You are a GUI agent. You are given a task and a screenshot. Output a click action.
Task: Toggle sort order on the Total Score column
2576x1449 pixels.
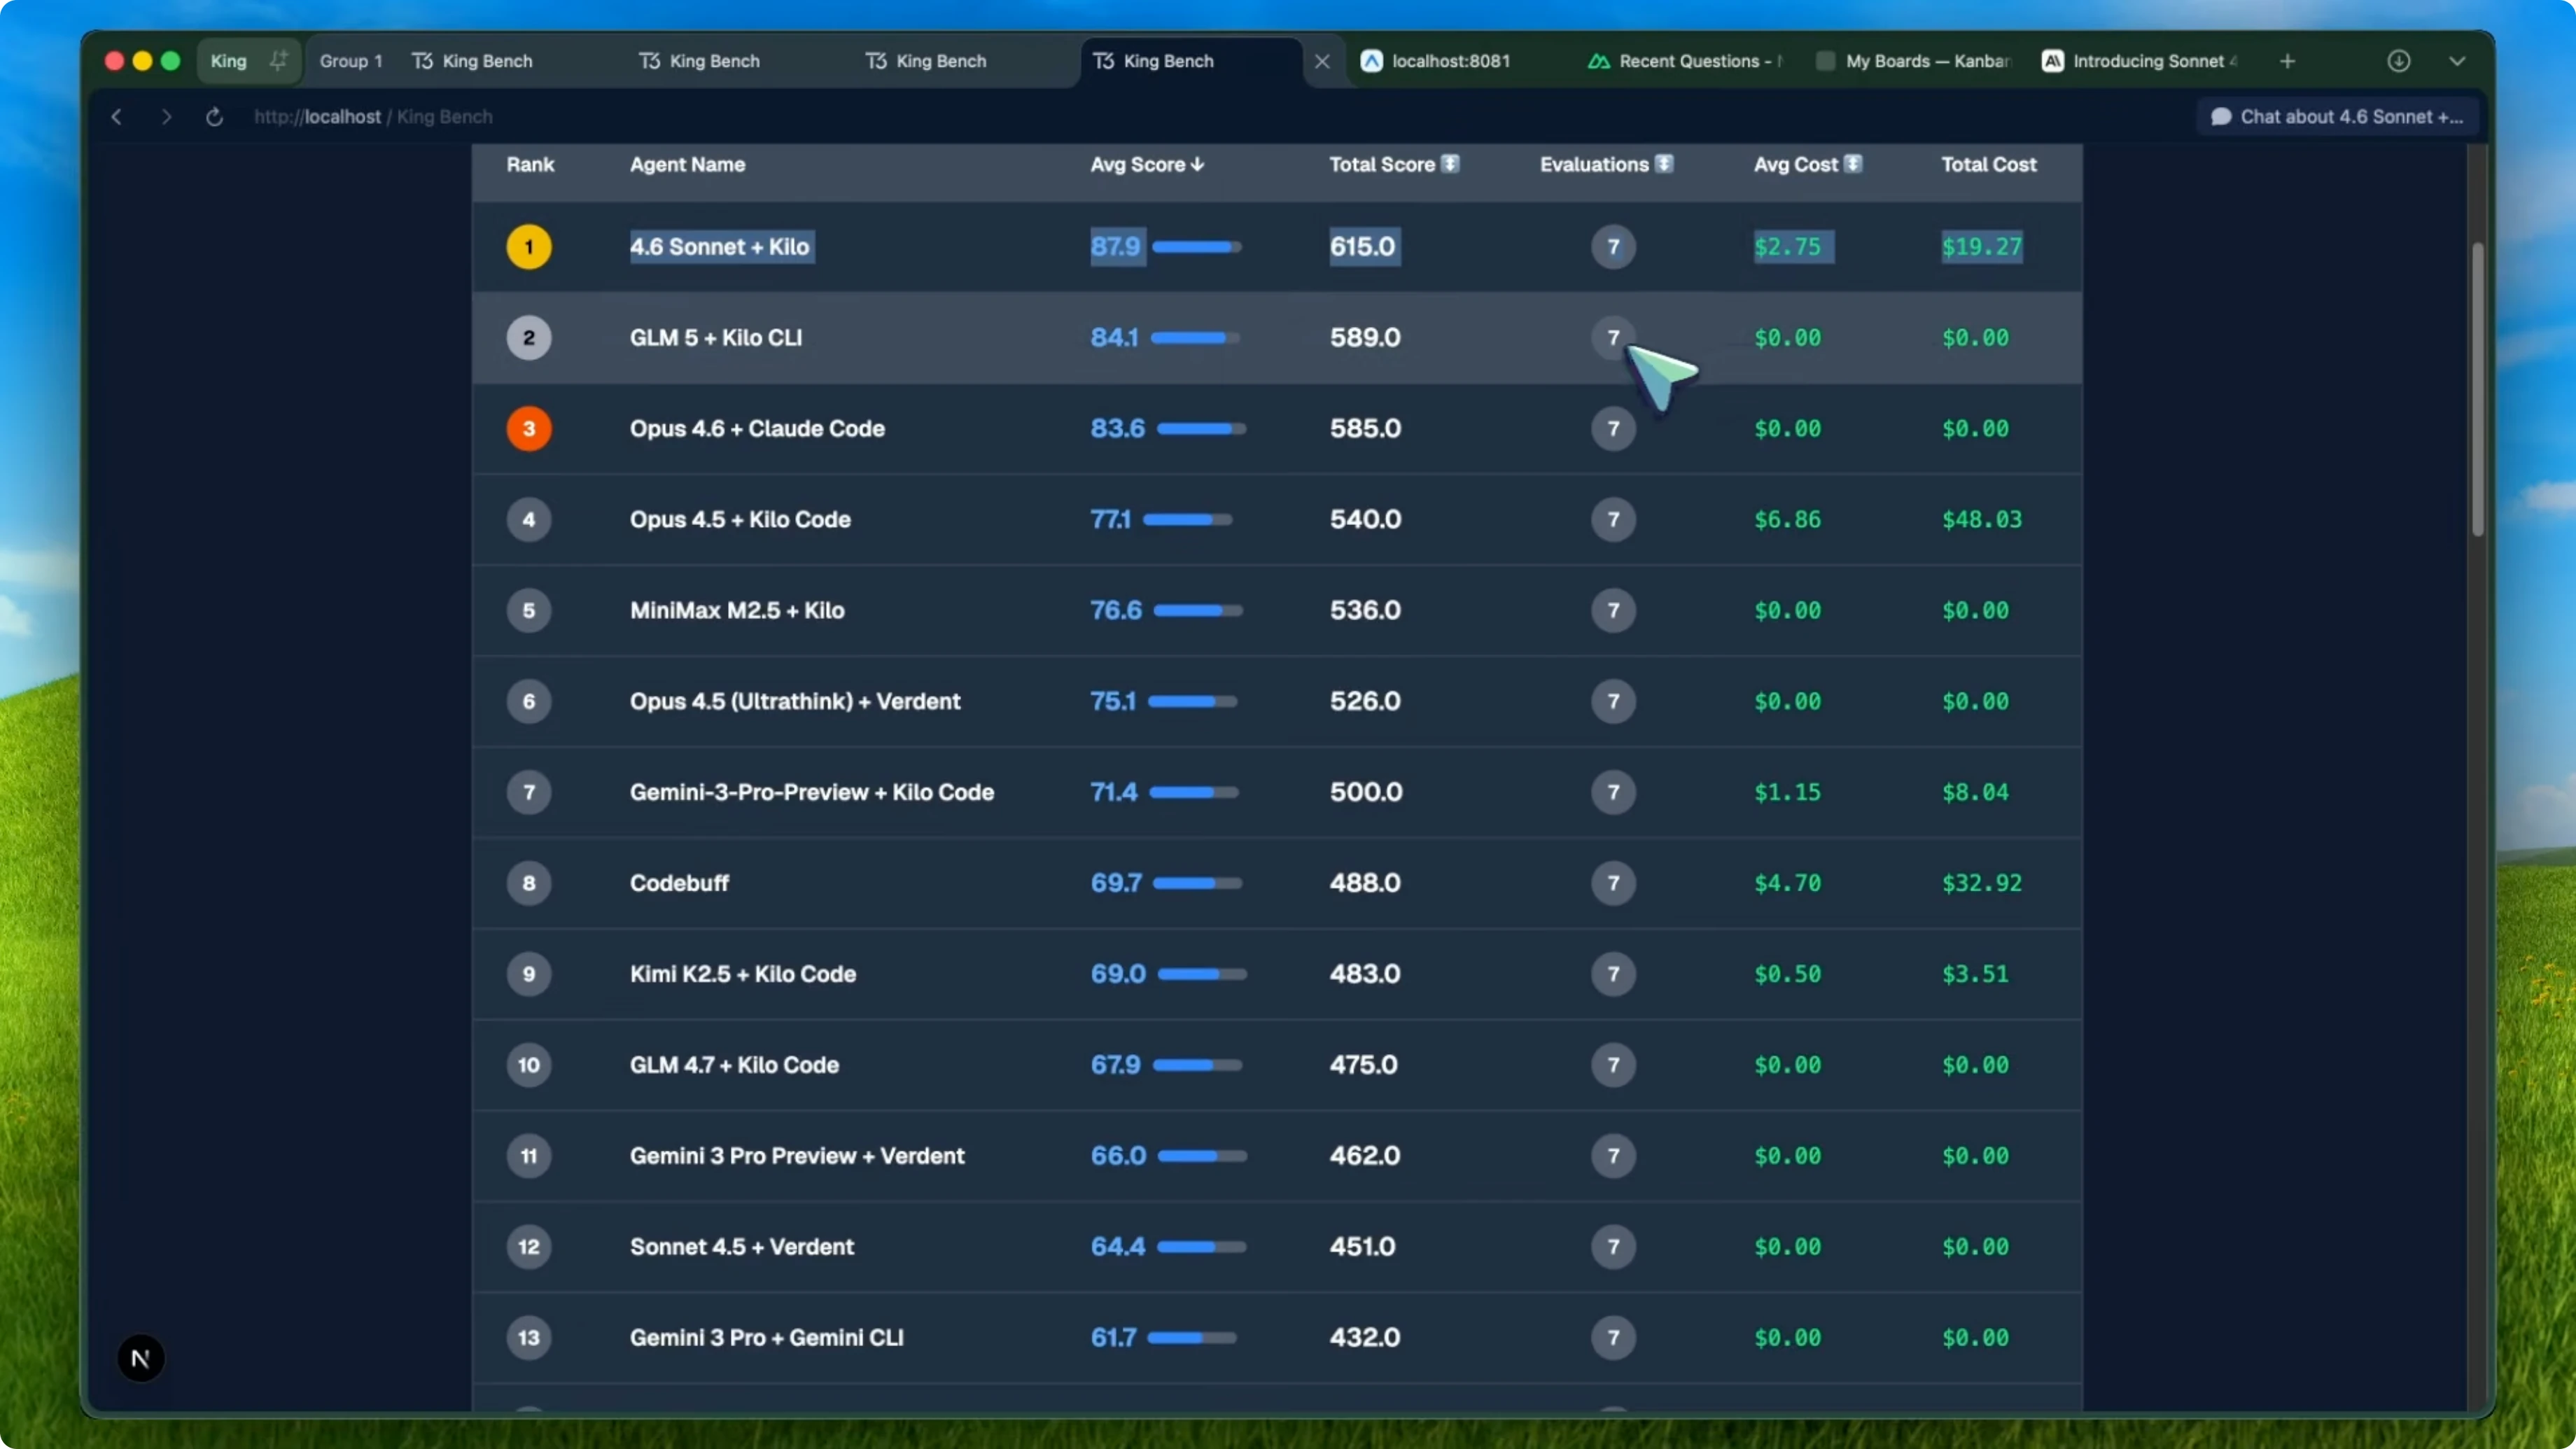point(1451,163)
